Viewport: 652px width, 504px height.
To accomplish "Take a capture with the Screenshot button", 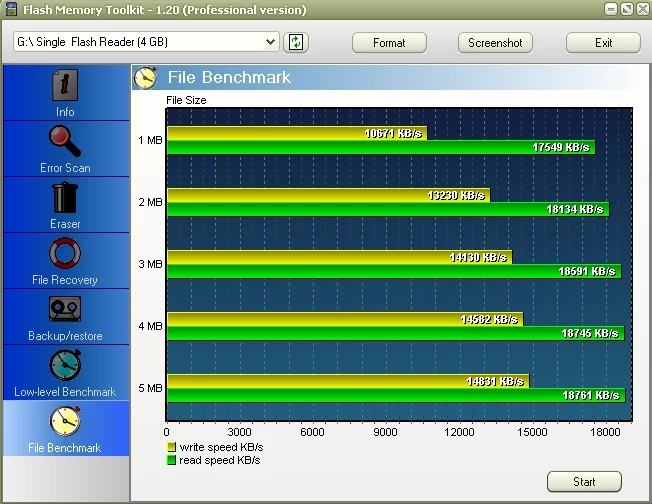I will [x=495, y=43].
